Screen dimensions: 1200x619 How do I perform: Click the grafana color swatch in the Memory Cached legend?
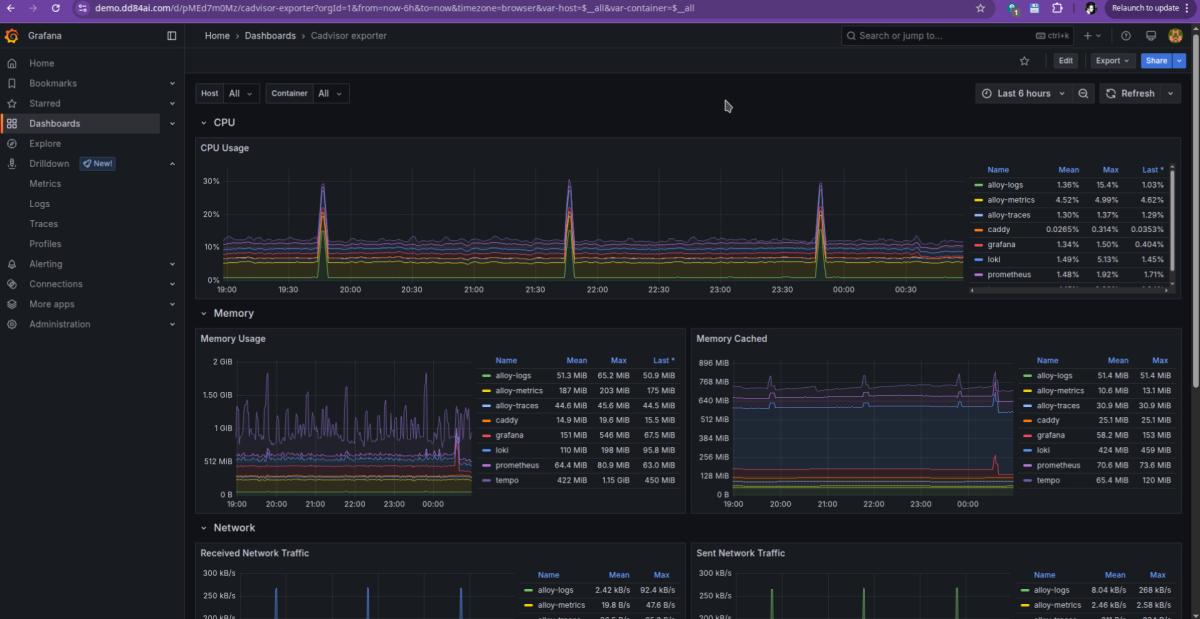[x=1028, y=435]
